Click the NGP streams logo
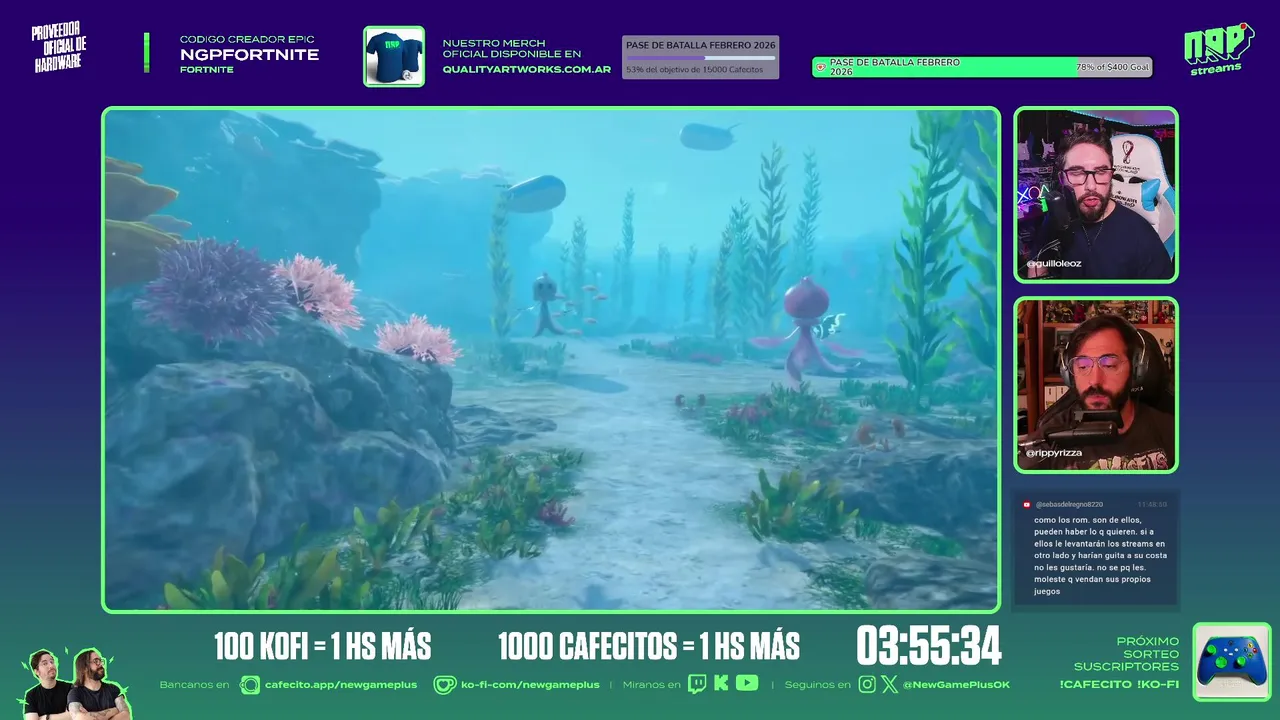 pyautogui.click(x=1218, y=49)
